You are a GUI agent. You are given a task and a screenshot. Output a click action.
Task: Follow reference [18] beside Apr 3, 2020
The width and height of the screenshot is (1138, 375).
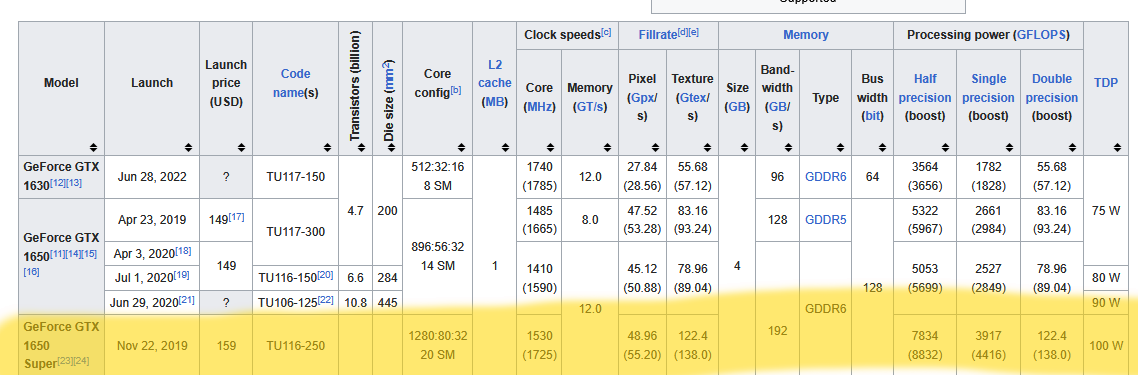point(183,250)
